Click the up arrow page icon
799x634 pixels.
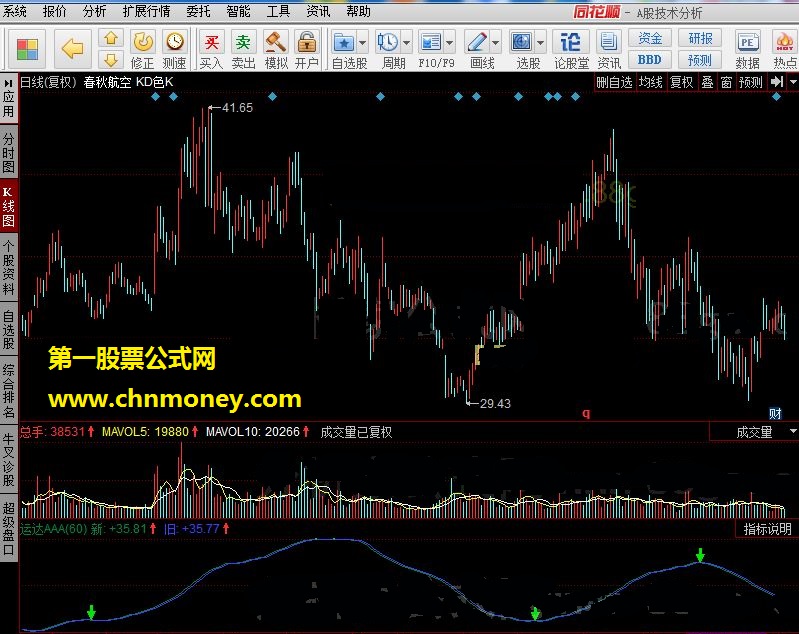point(111,38)
